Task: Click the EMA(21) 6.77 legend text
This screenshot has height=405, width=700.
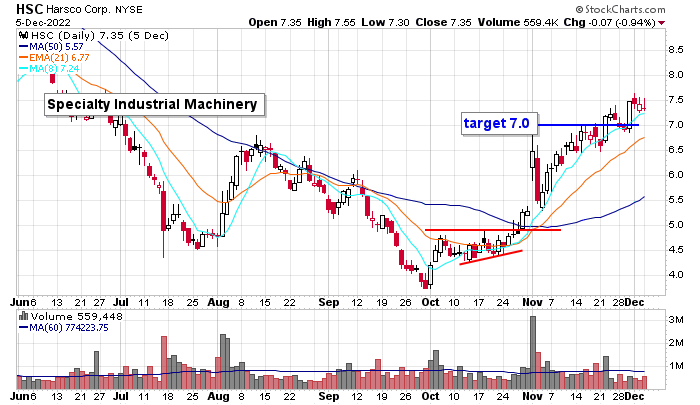Action: click(x=59, y=58)
